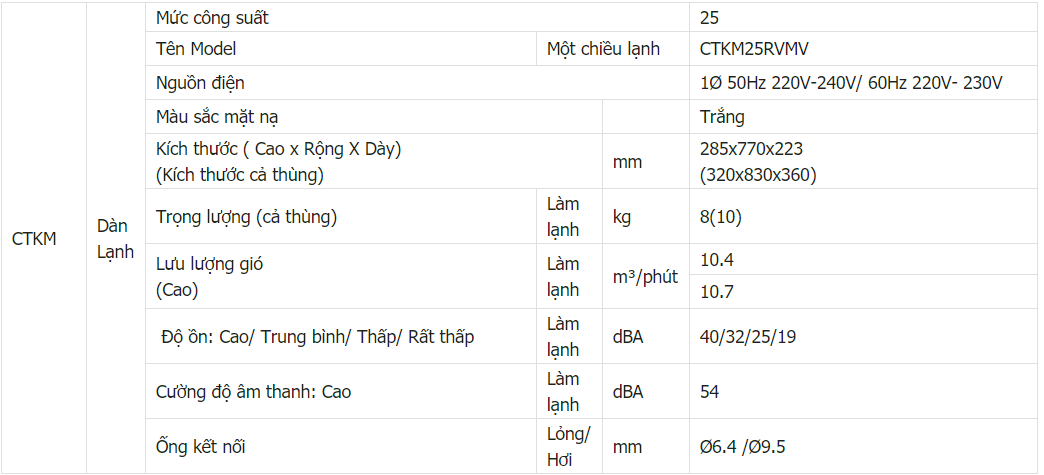Click the Một chiều lạnh cell
1044x475 pixels.
603,49
